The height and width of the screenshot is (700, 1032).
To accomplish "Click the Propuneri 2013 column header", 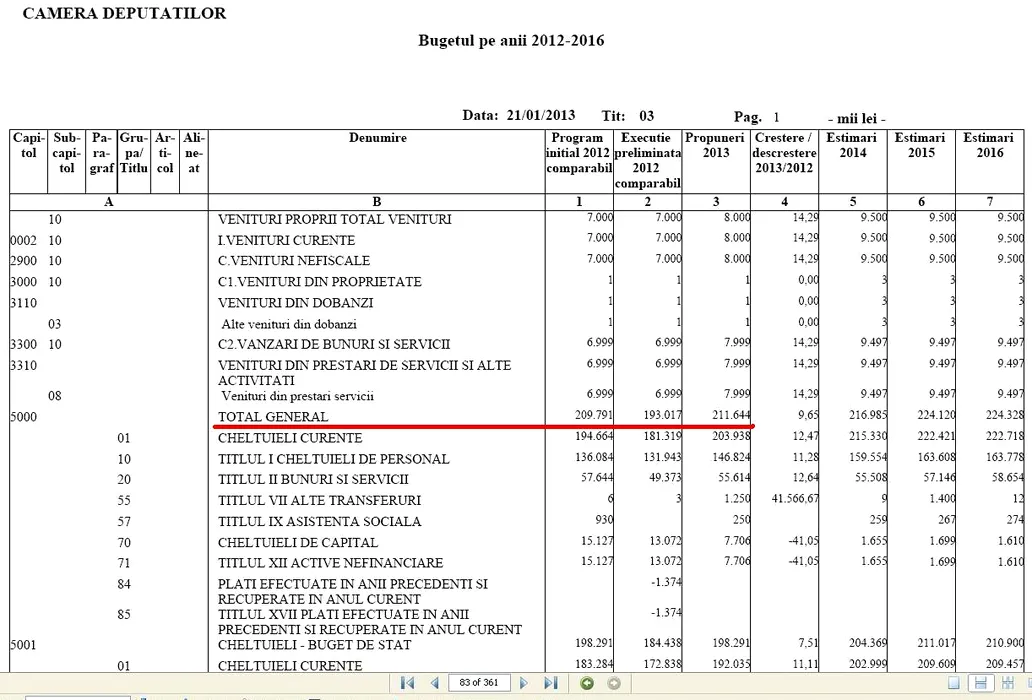I will [x=715, y=145].
